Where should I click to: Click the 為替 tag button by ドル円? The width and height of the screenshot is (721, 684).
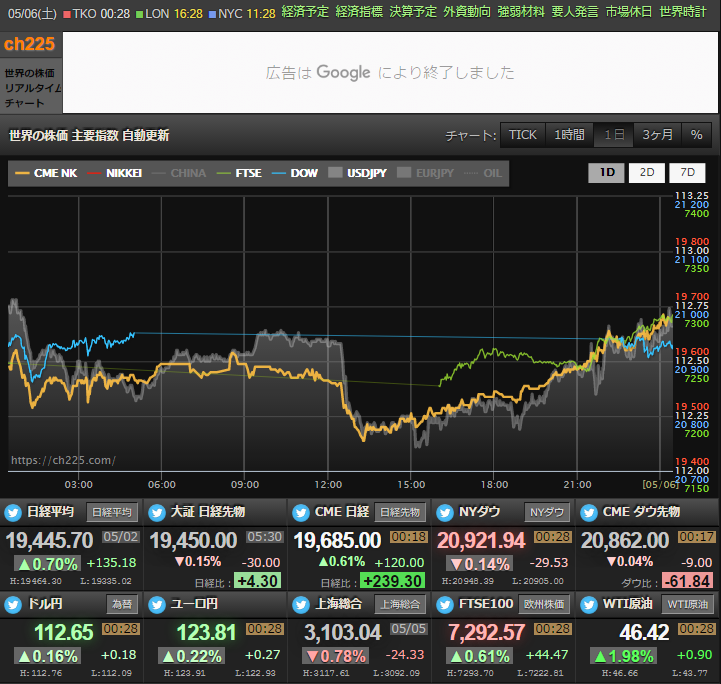(x=122, y=604)
